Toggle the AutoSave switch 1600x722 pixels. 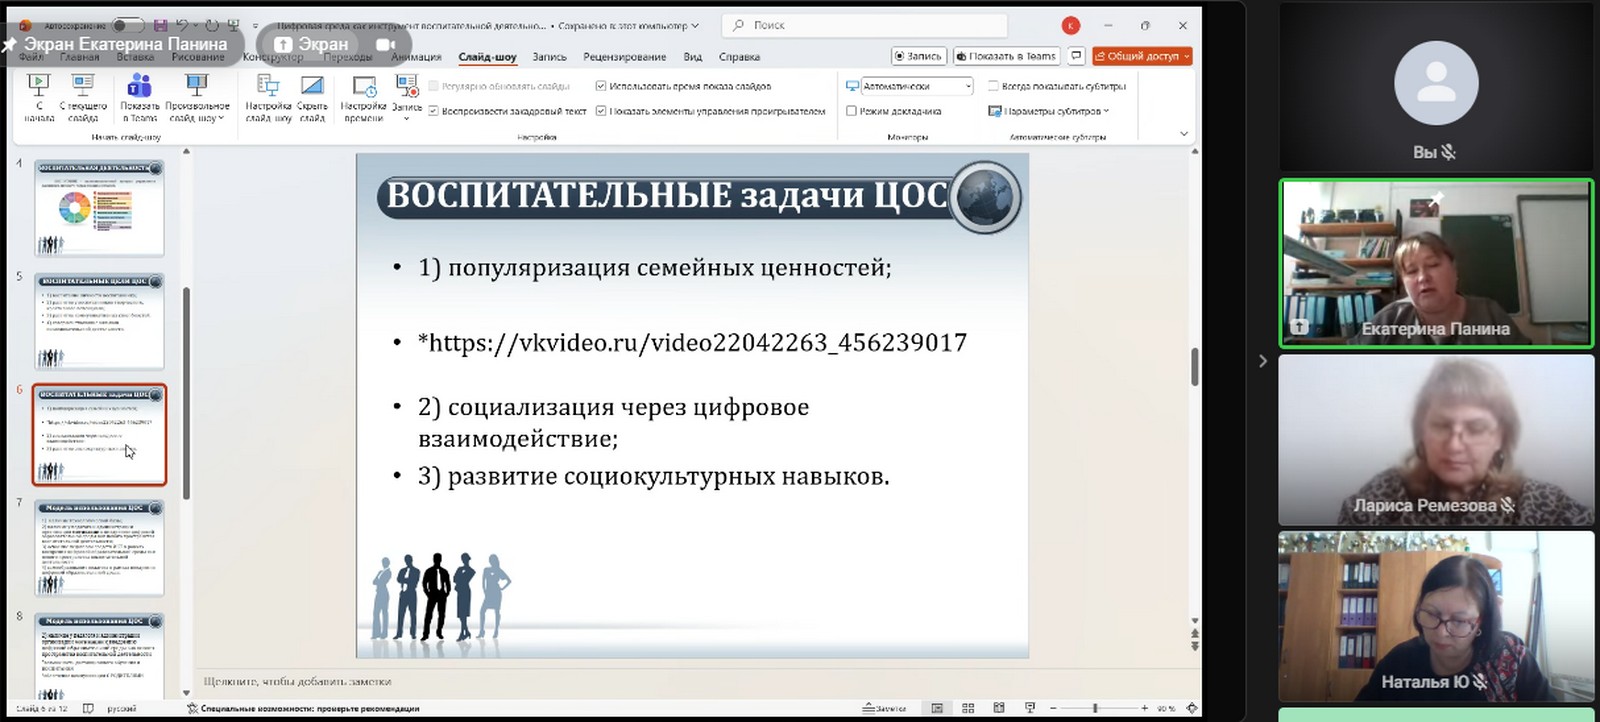click(127, 25)
